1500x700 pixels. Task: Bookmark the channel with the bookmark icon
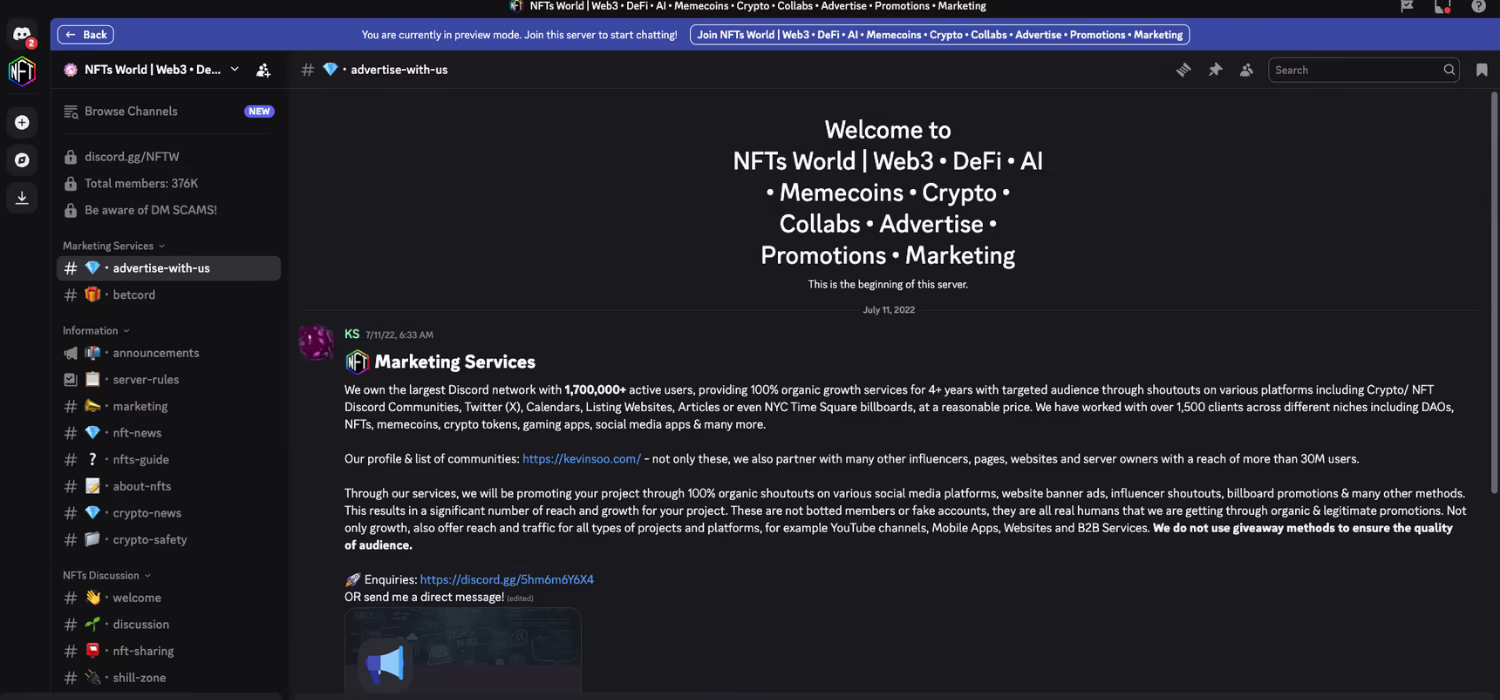coord(1479,69)
